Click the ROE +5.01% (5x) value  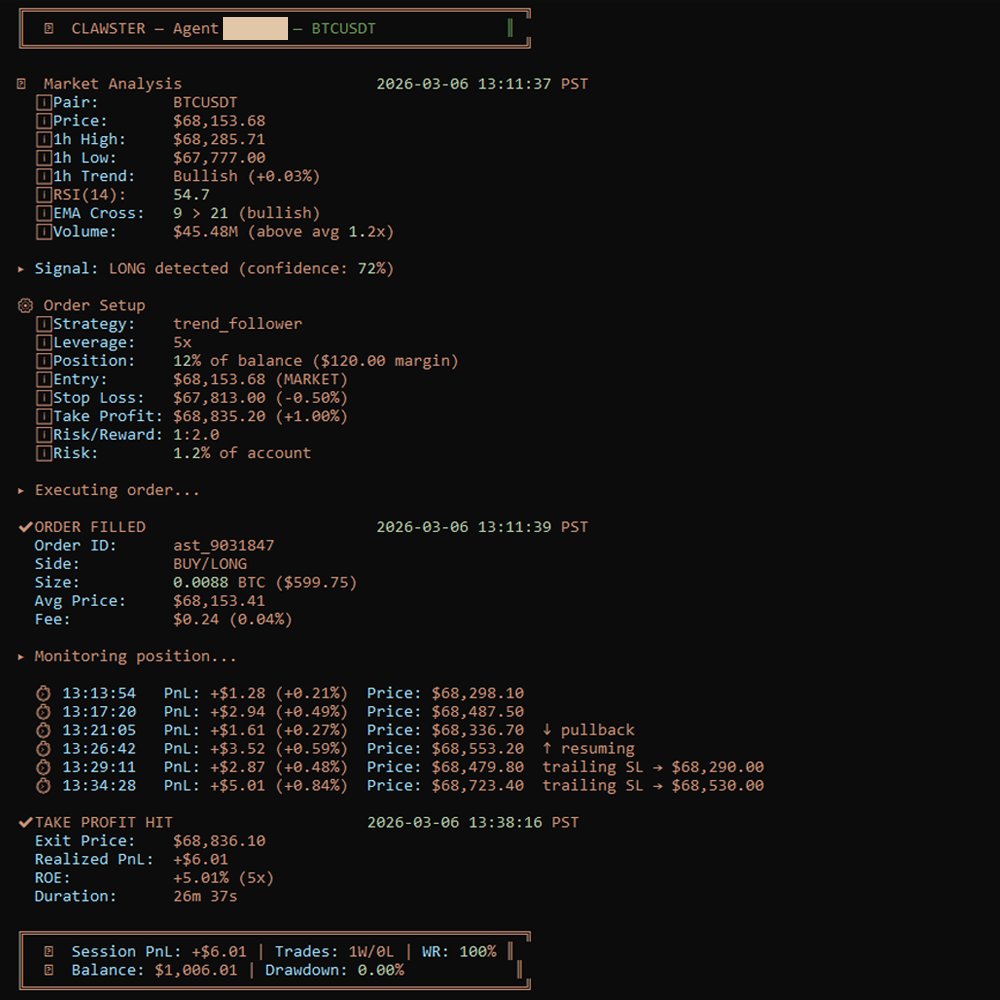pos(223,878)
